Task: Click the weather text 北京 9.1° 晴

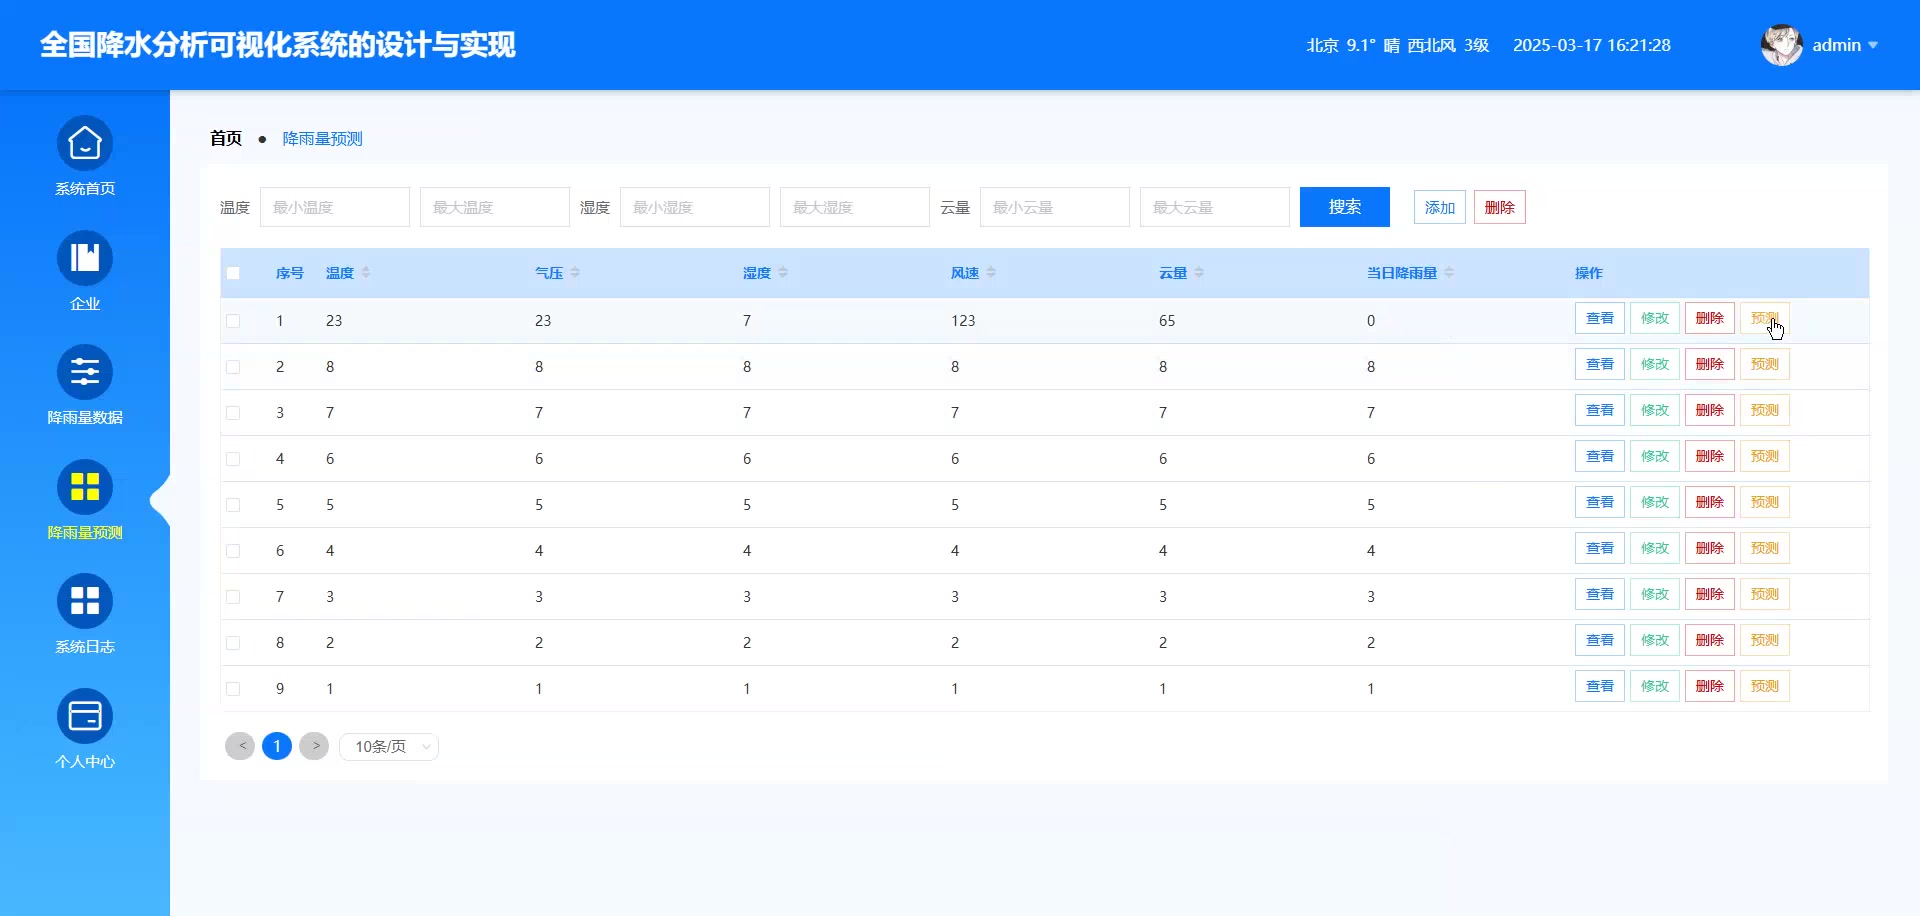Action: (x=1353, y=46)
